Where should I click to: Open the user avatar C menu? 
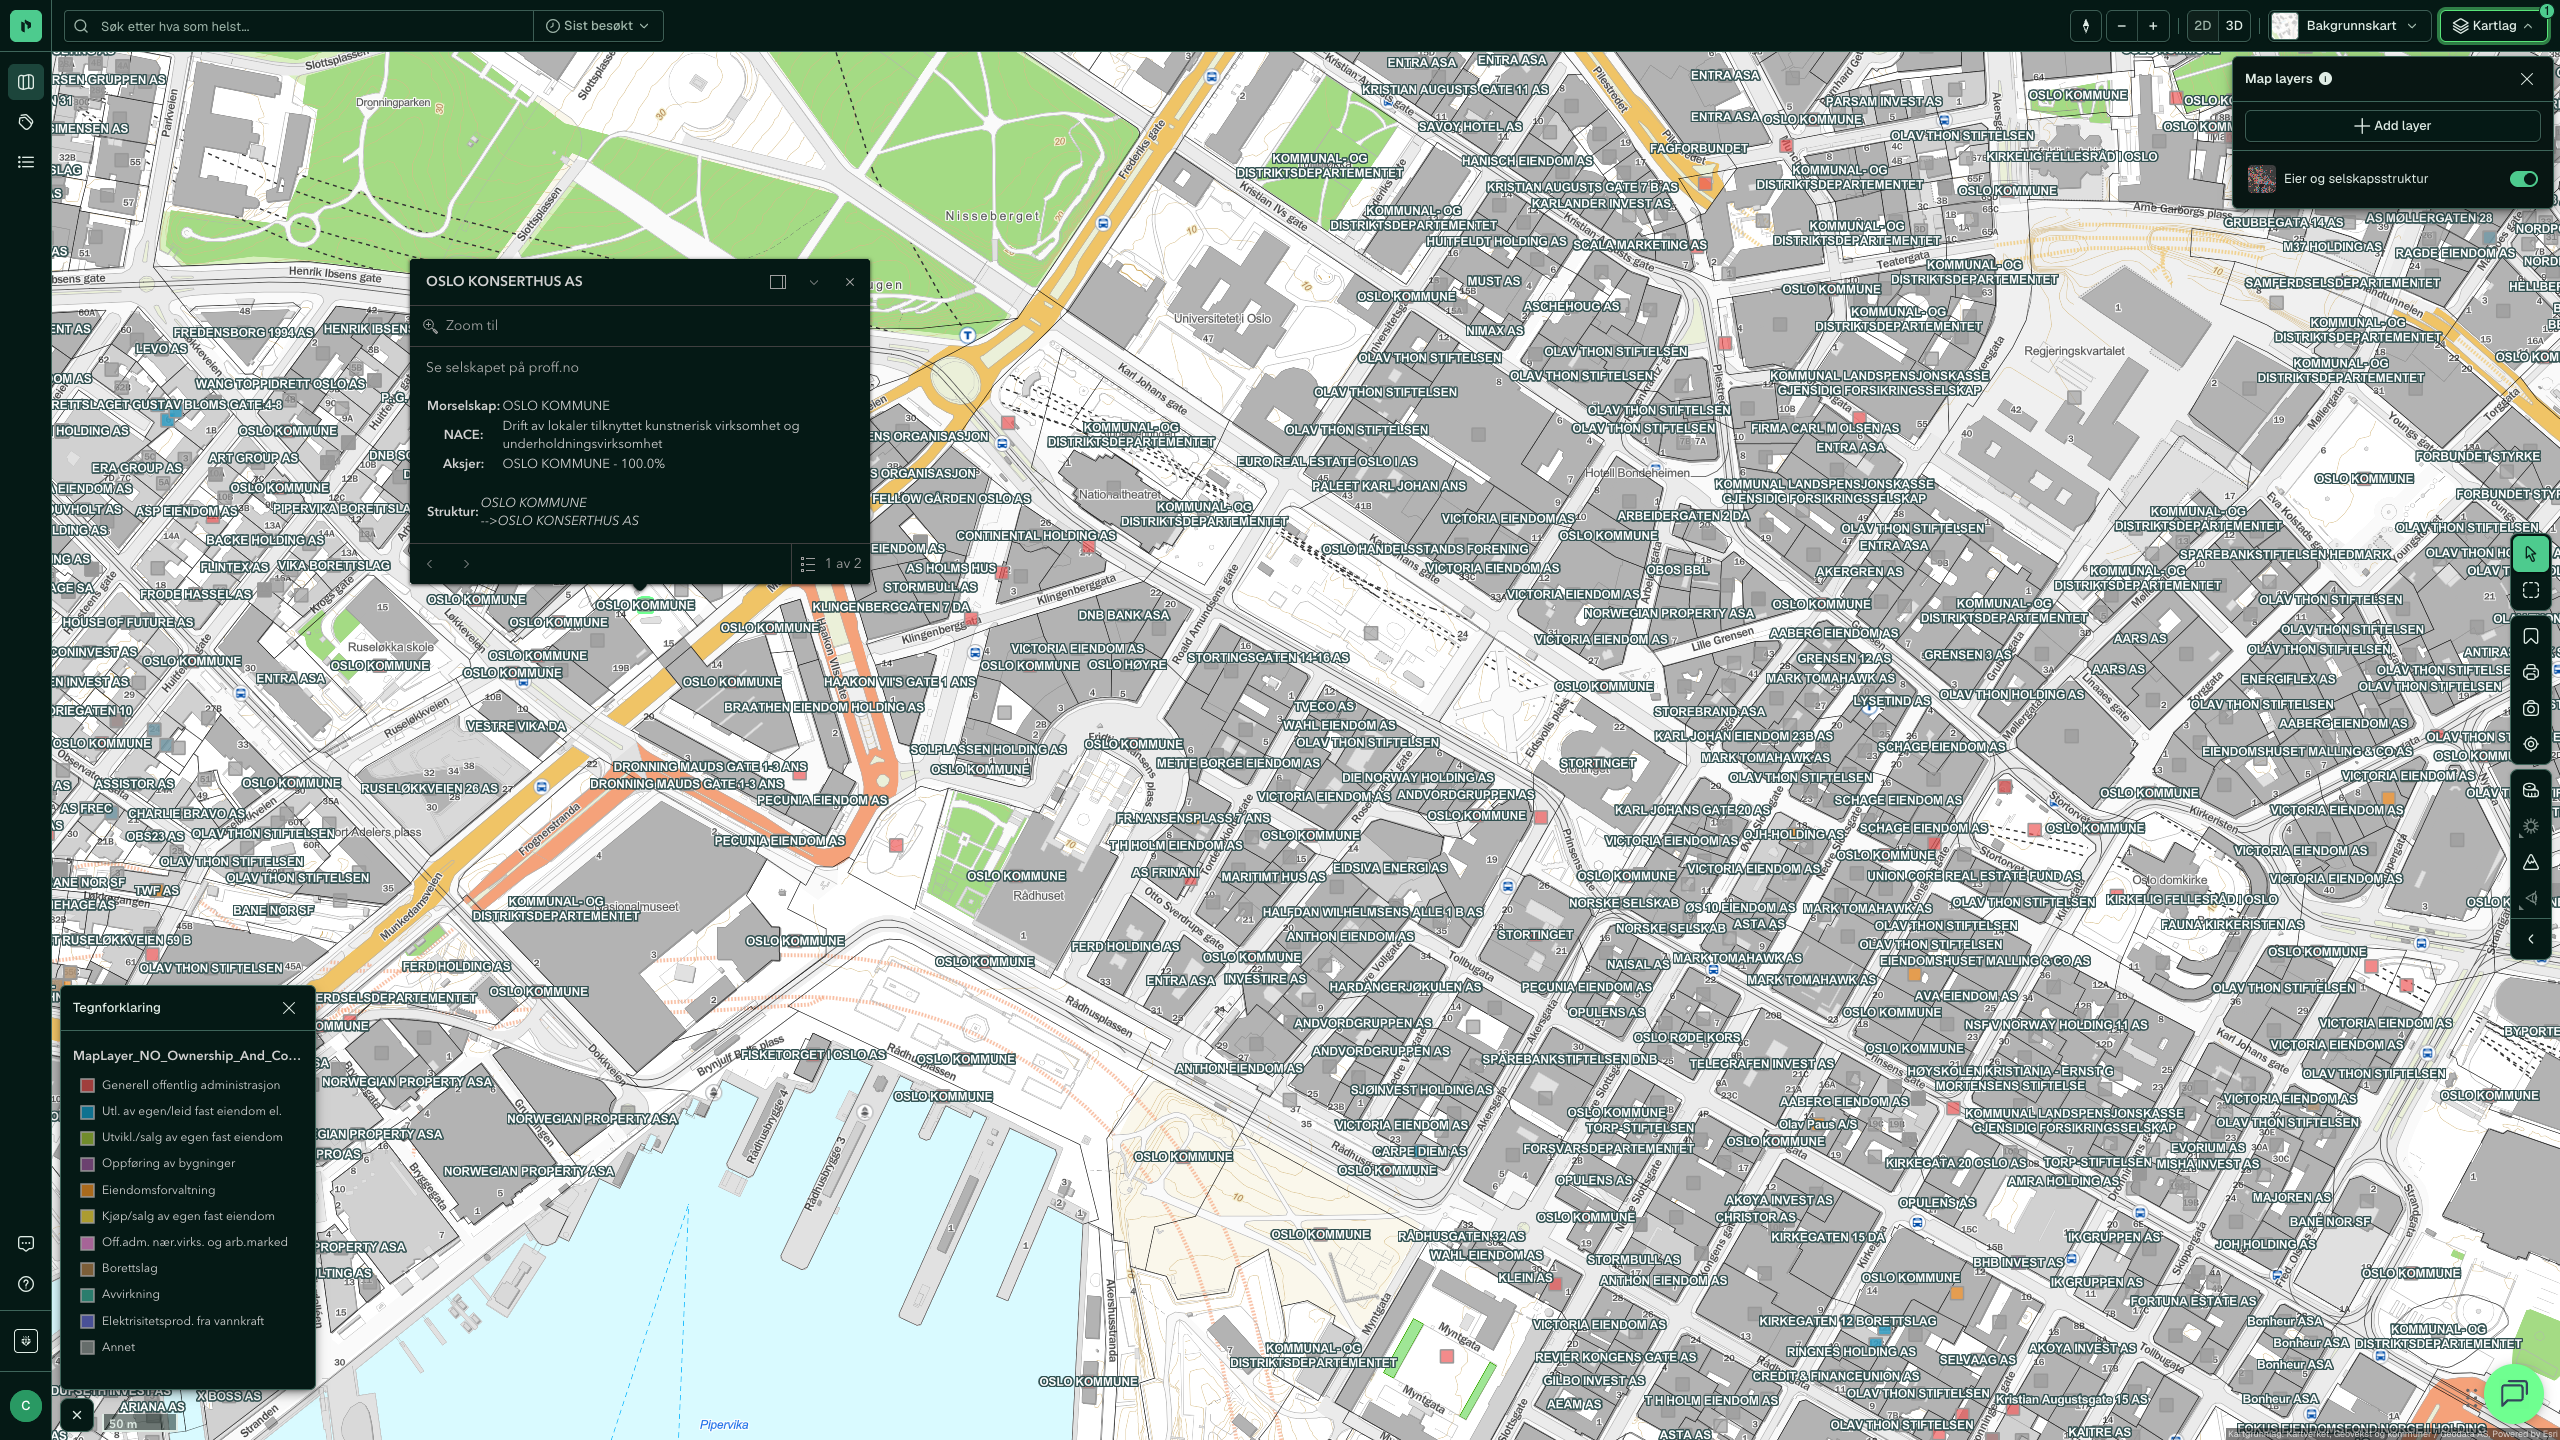26,1405
